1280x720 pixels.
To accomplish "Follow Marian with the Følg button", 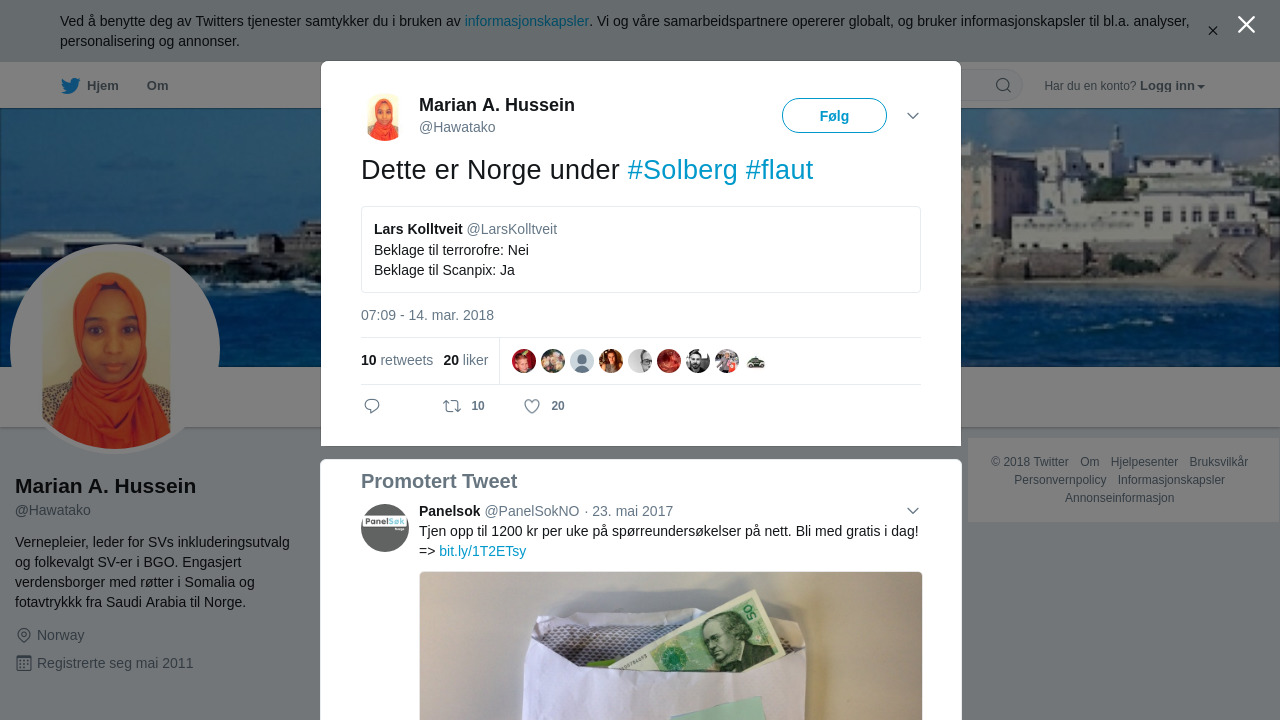I will coord(834,116).
